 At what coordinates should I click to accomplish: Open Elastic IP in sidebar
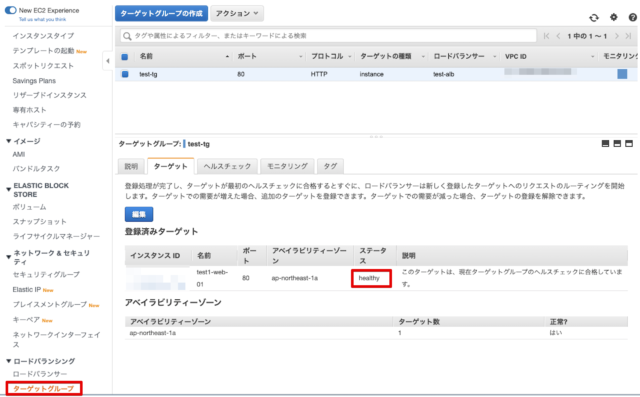tap(27, 289)
